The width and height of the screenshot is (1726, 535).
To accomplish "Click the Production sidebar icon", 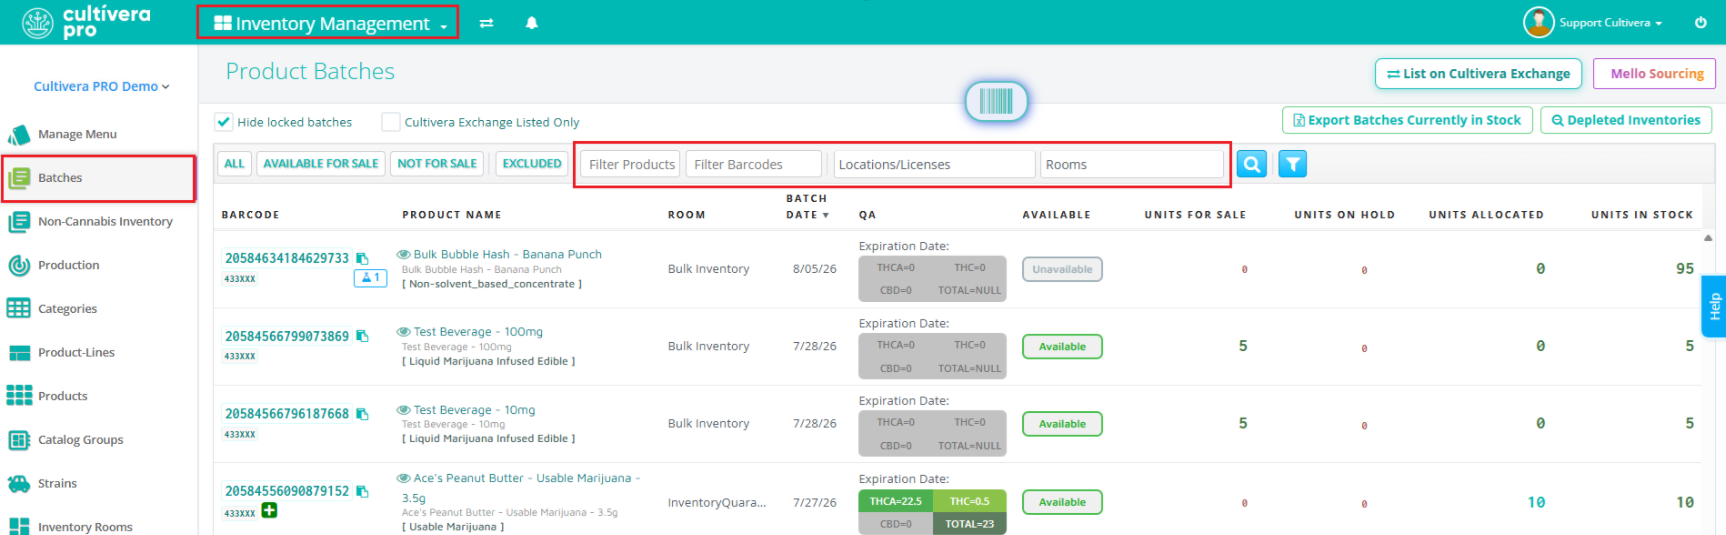I will pos(19,265).
